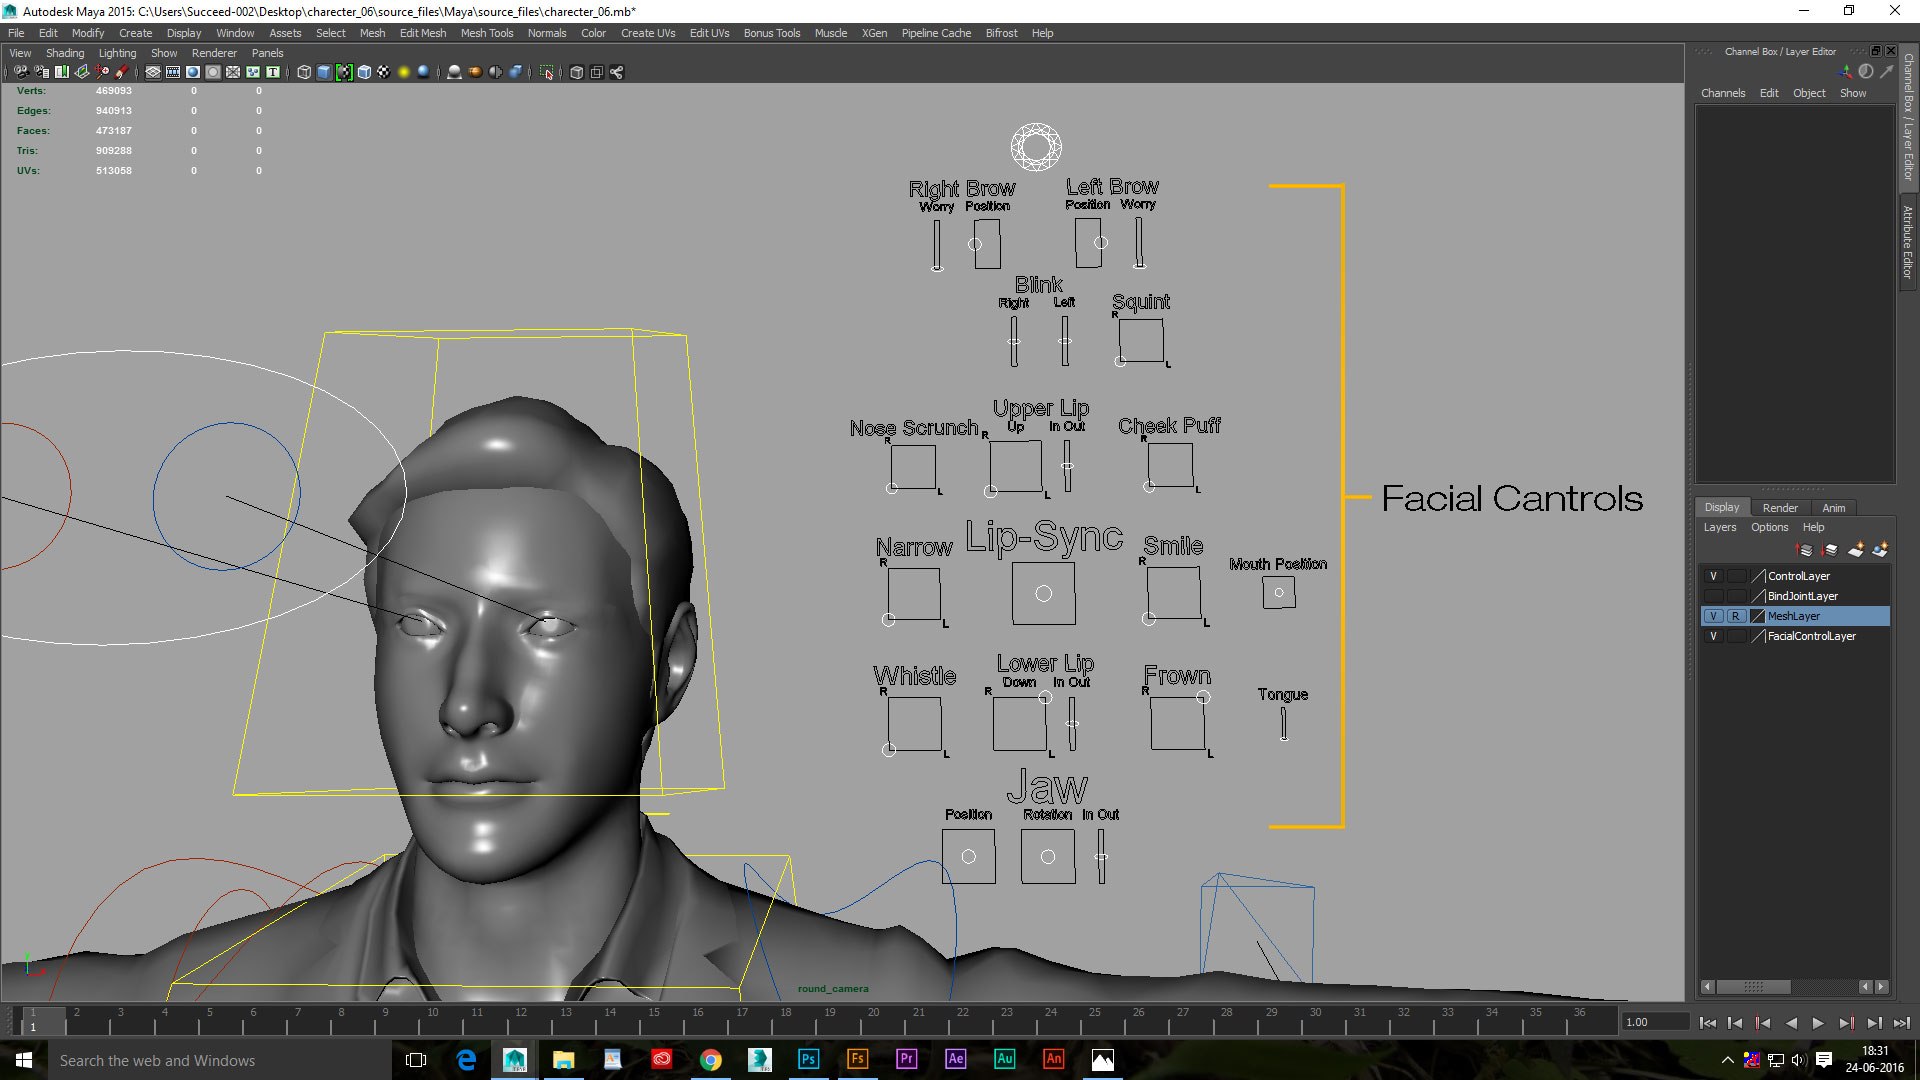The width and height of the screenshot is (1920, 1080).
Task: Toggle the film gate icon in panel toolbar
Action: 173,72
